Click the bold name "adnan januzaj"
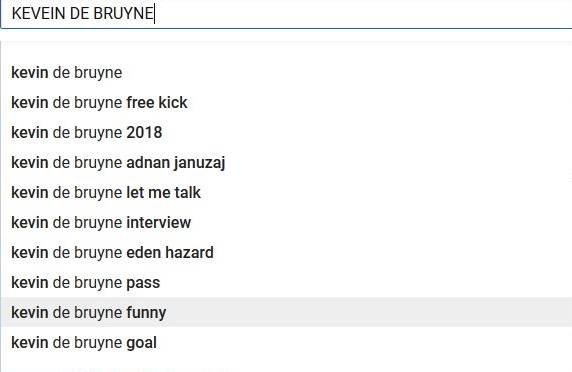The height and width of the screenshot is (372, 572). coord(176,163)
